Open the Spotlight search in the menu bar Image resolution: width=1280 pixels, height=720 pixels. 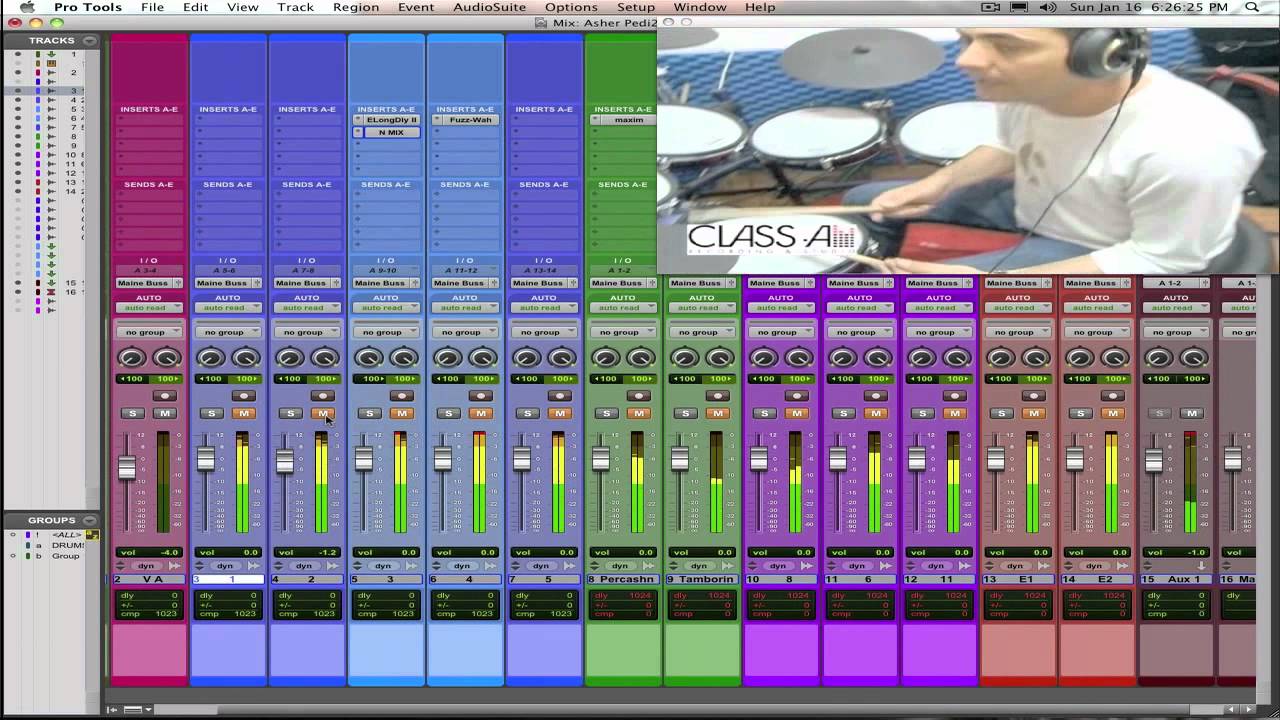click(x=1254, y=7)
